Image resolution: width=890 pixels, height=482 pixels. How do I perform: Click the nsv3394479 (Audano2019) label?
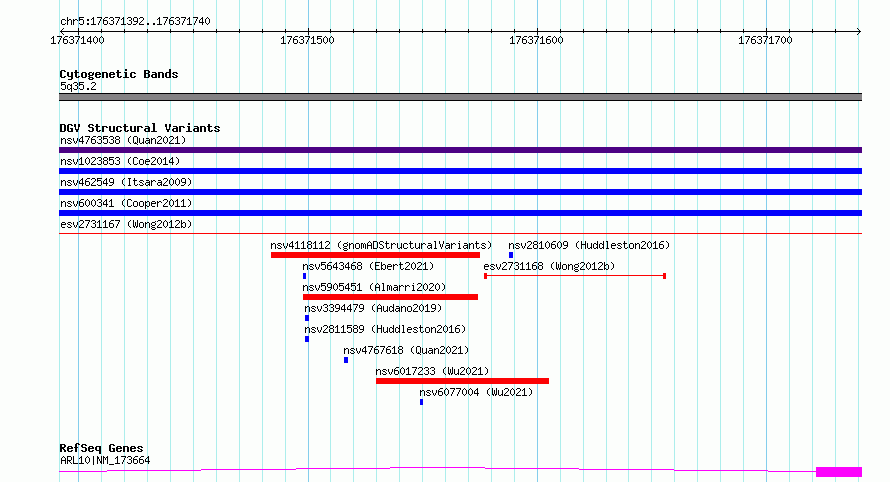pyautogui.click(x=373, y=308)
